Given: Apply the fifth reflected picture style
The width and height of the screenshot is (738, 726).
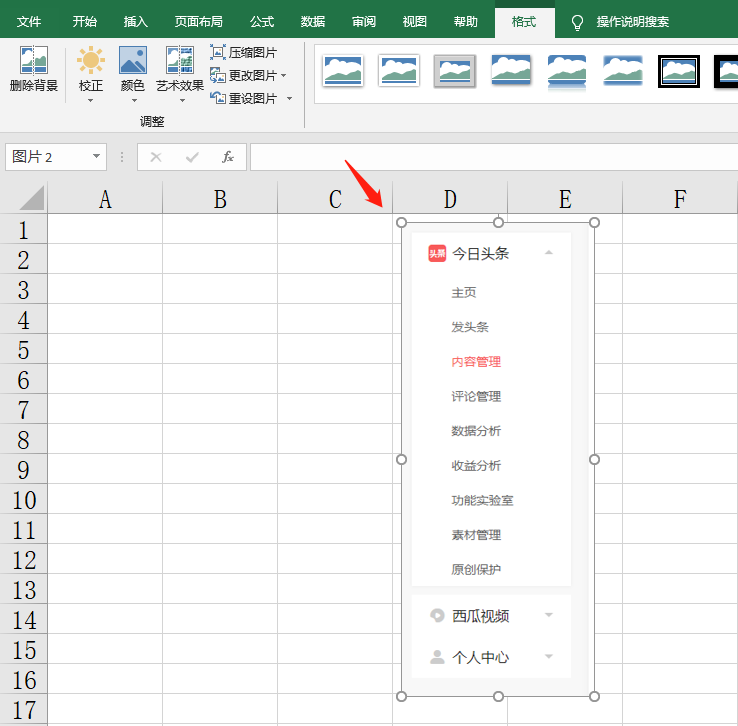Looking at the screenshot, I should [567, 71].
